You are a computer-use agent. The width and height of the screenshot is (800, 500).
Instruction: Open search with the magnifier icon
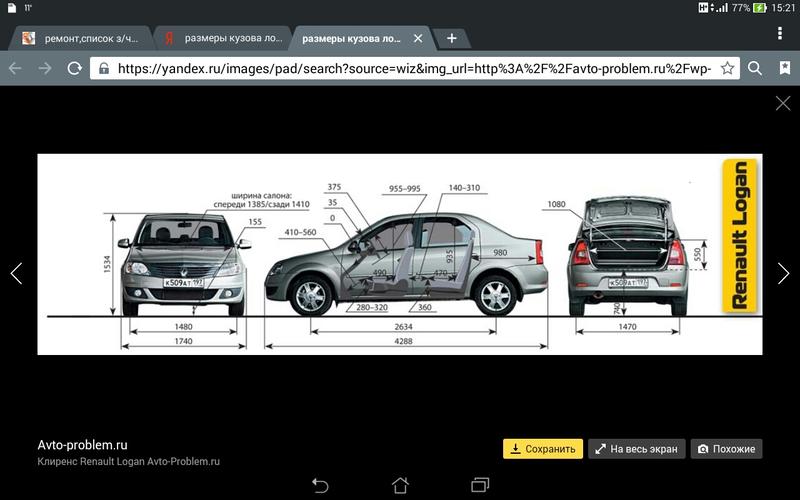coord(755,68)
